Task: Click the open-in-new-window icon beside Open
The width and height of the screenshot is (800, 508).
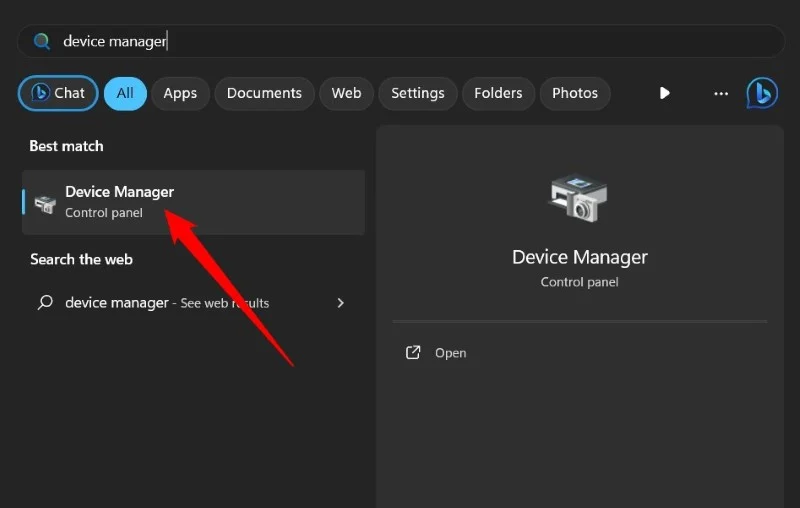Action: pyautogui.click(x=413, y=353)
